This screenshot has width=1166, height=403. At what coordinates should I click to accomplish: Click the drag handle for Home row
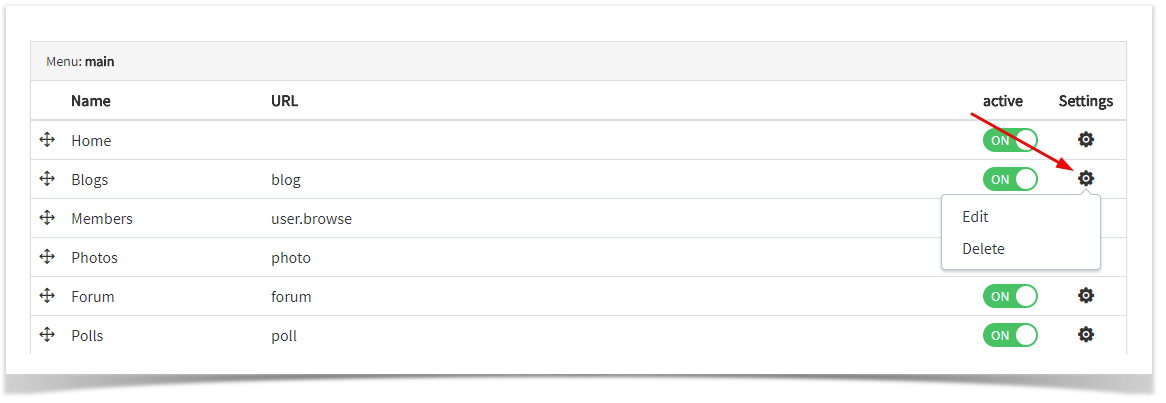pos(47,140)
